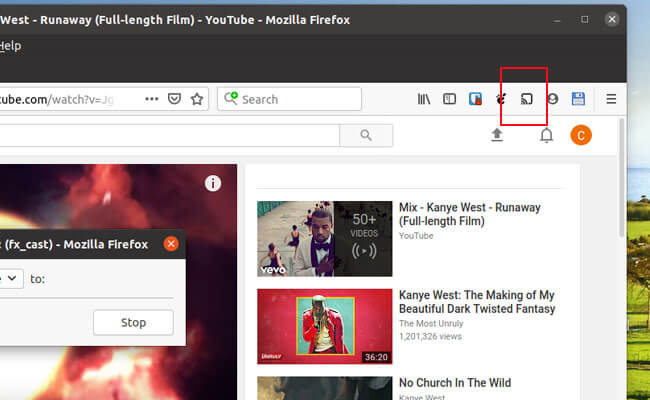Click the Stop button in fx_cast
The height and width of the screenshot is (400, 650).
(x=133, y=322)
